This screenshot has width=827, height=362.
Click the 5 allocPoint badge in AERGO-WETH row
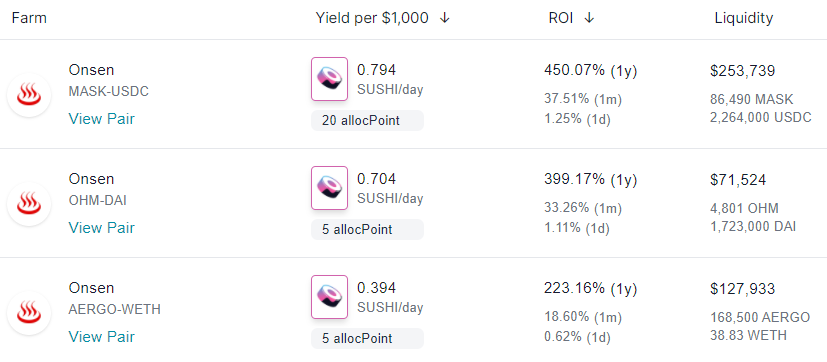pyautogui.click(x=368, y=339)
